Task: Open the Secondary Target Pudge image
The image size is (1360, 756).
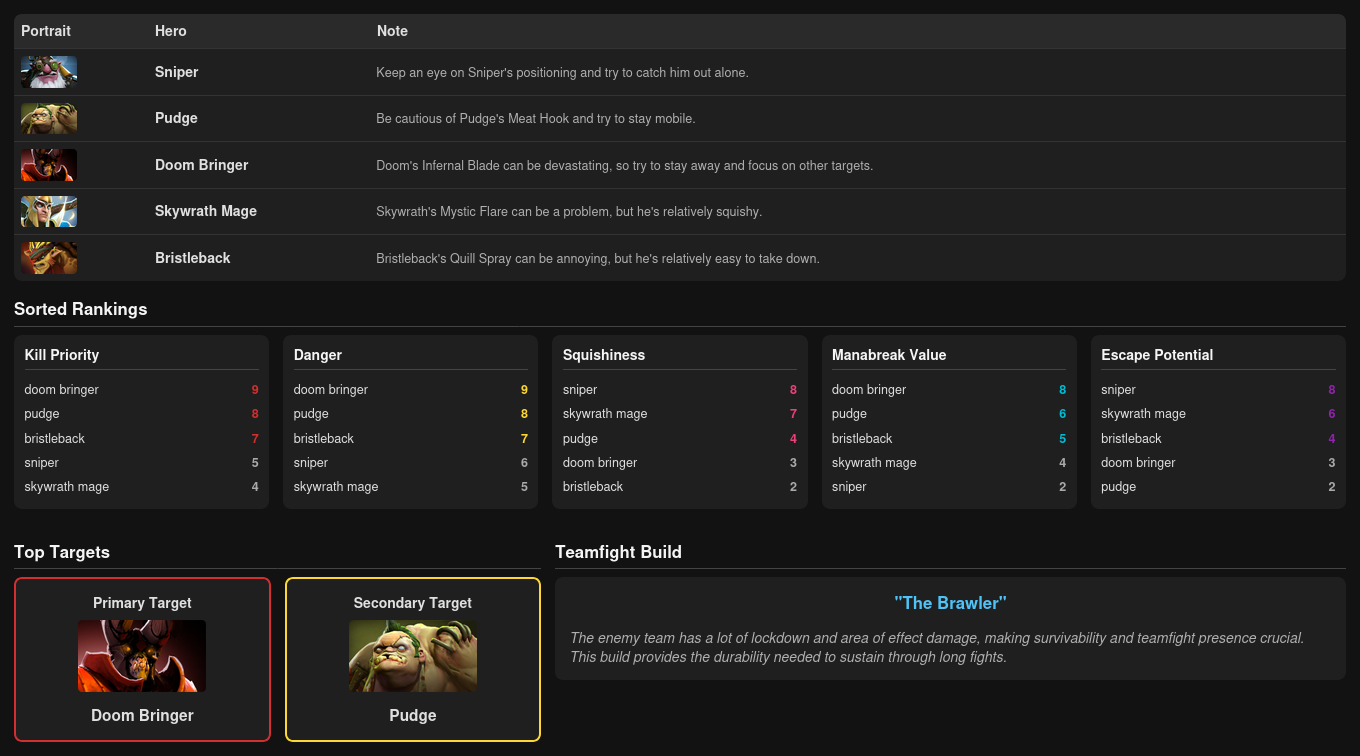Action: (x=413, y=656)
